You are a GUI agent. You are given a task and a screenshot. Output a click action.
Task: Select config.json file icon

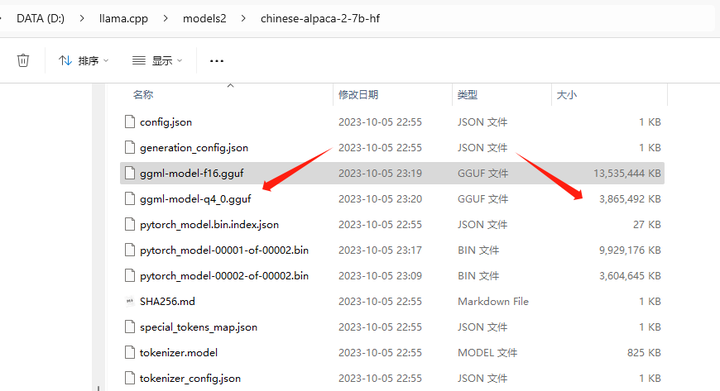(130, 122)
